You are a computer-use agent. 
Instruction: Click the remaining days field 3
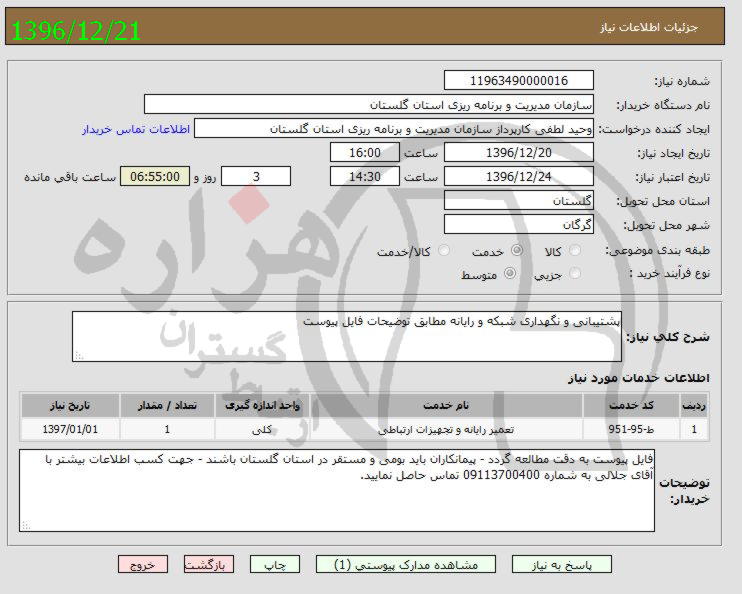[x=256, y=177]
